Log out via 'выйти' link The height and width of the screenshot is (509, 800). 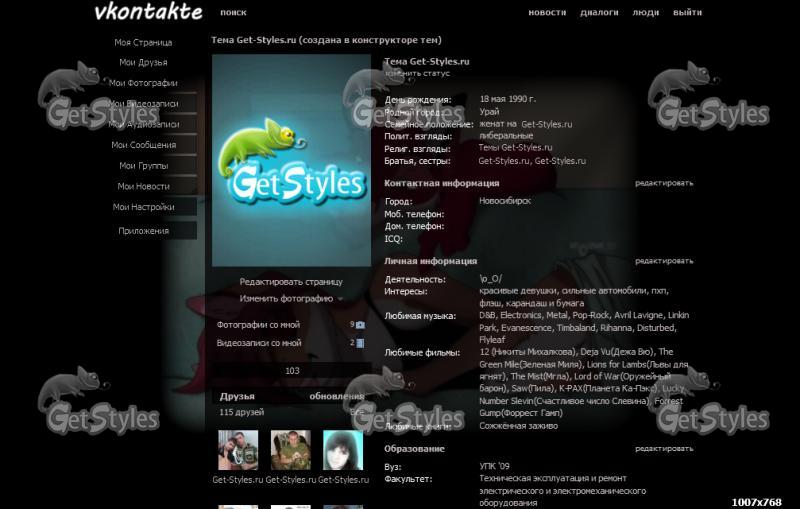point(687,13)
